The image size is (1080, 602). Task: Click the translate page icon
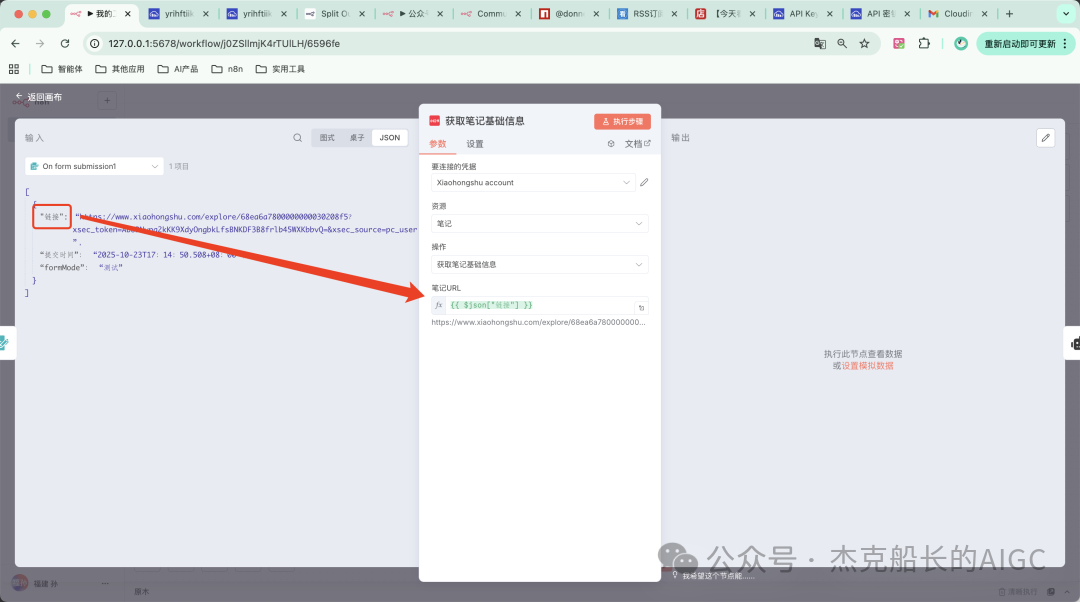(820, 43)
